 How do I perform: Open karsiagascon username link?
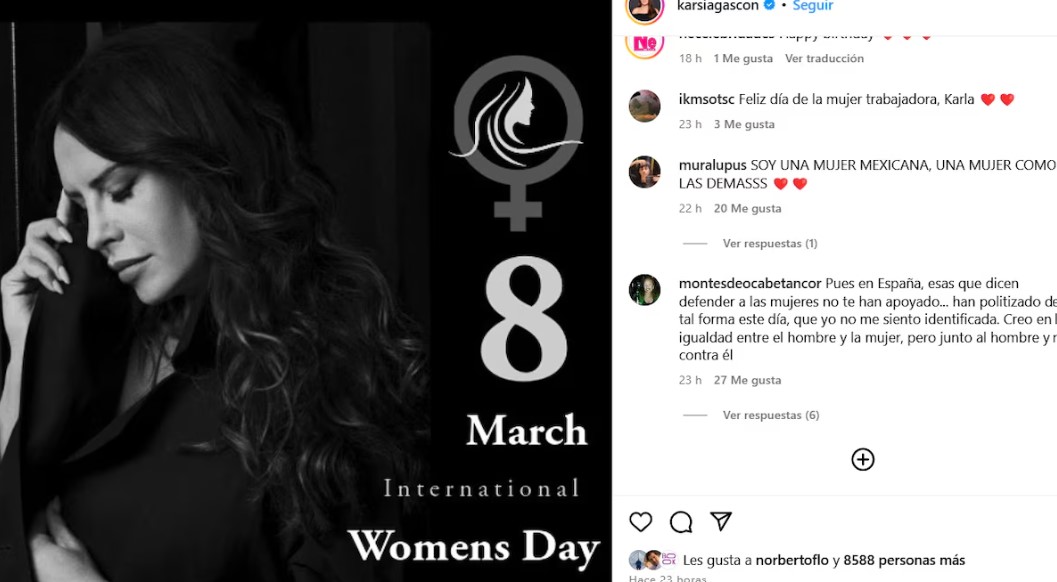tap(717, 6)
